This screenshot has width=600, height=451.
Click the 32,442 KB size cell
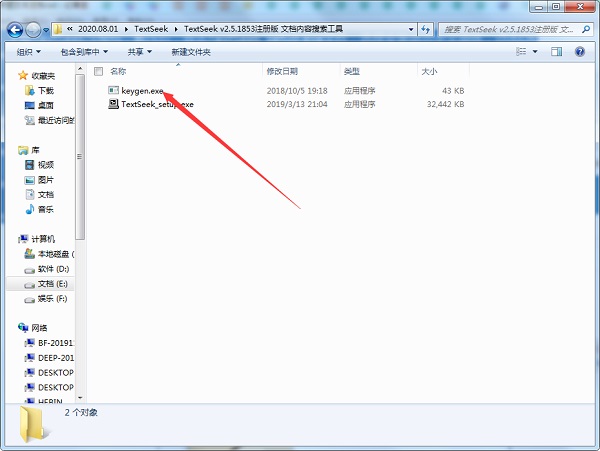coord(445,104)
